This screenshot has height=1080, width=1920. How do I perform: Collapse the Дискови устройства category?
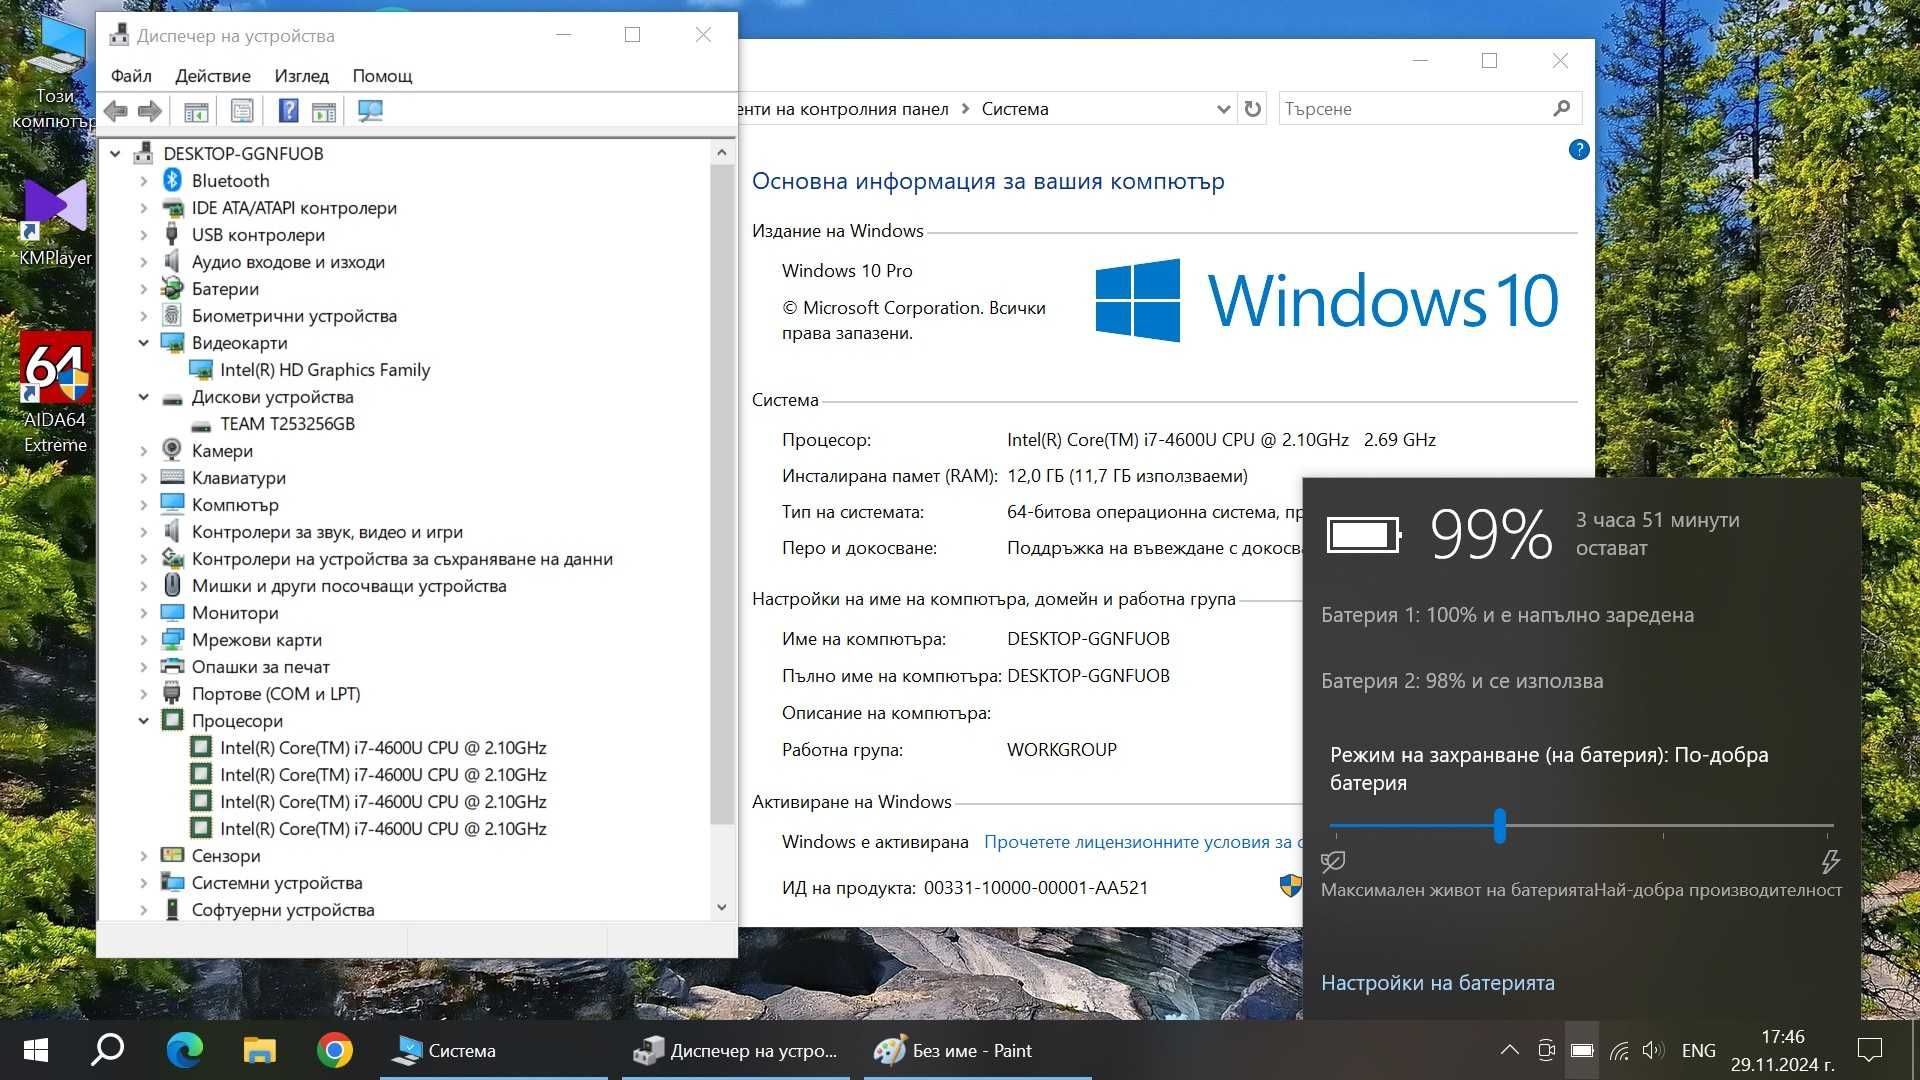click(x=143, y=397)
